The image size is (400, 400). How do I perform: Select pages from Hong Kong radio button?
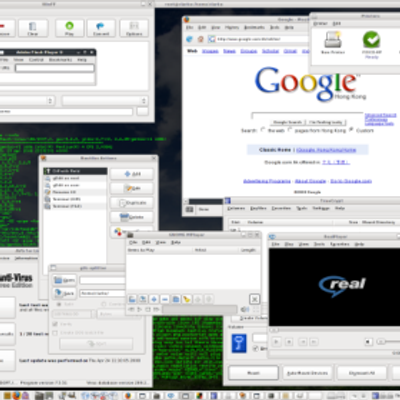click(x=290, y=130)
